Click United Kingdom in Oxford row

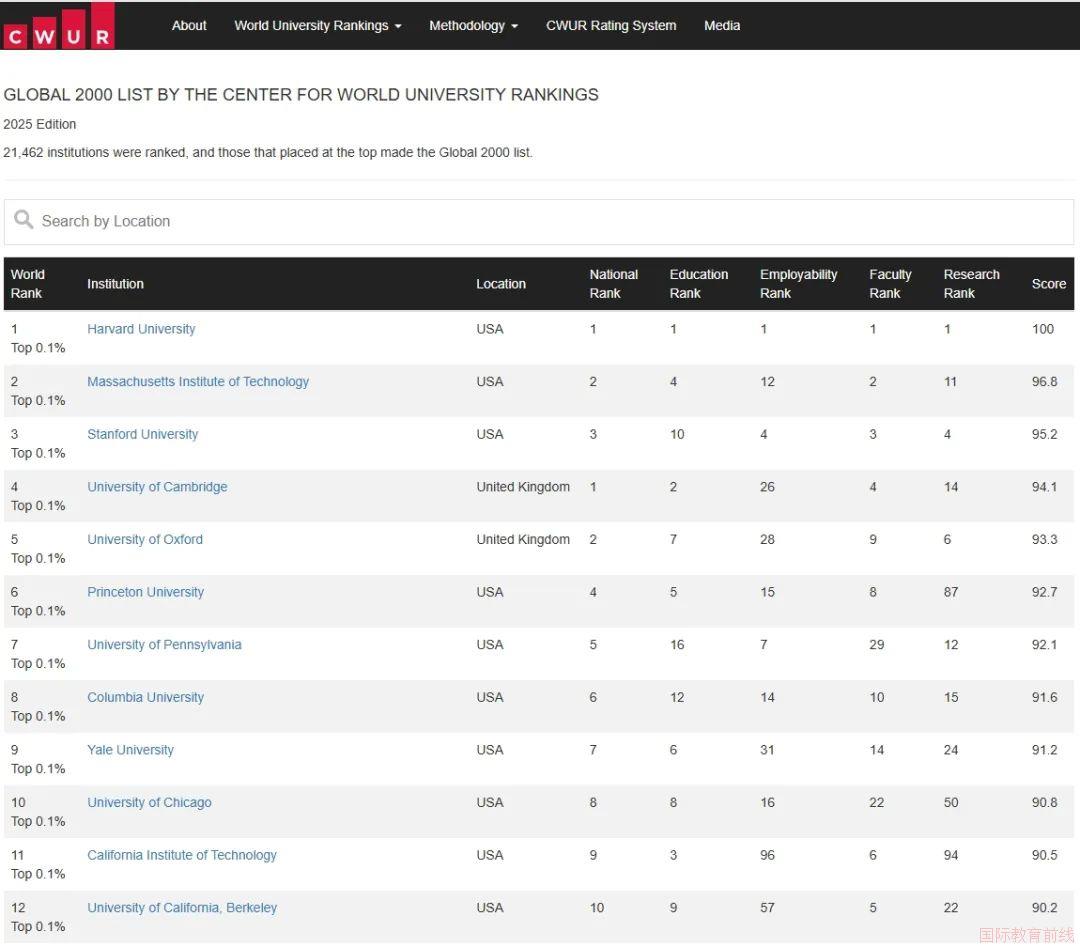coord(523,539)
